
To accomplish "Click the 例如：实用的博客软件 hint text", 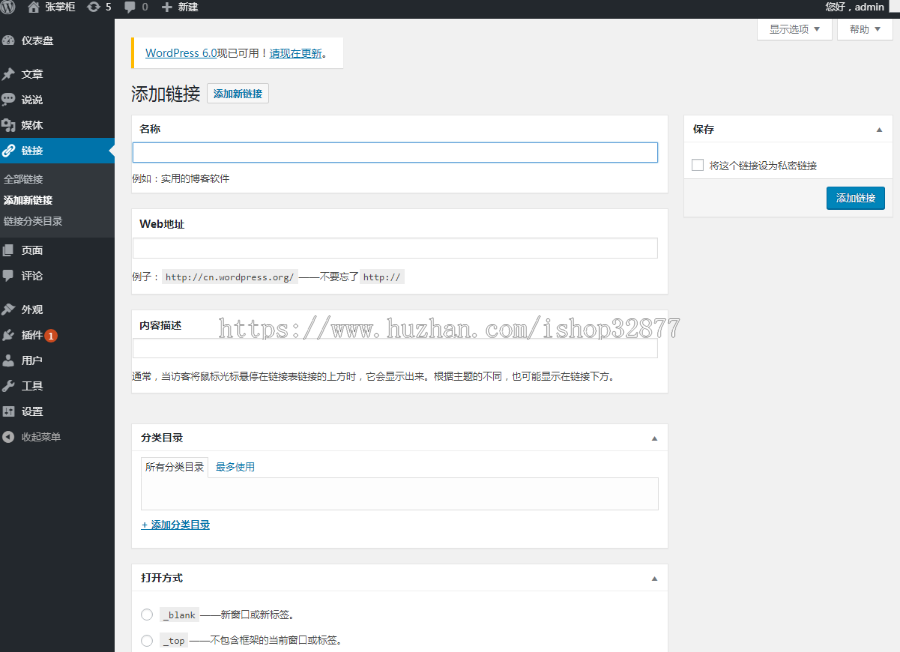I will coord(181,178).
